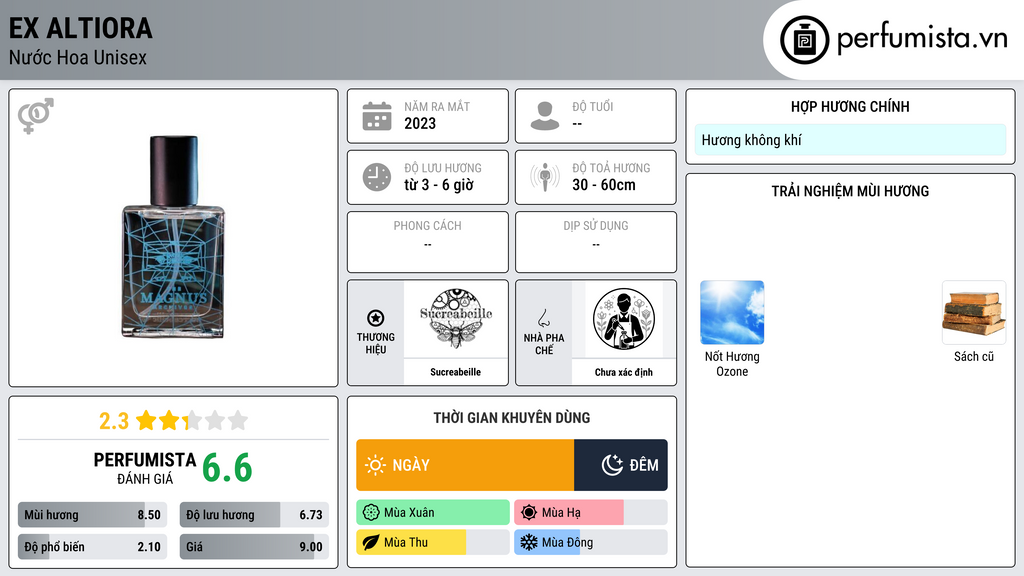
Task: Click the Giá 9.00 rating bar
Action: point(254,547)
